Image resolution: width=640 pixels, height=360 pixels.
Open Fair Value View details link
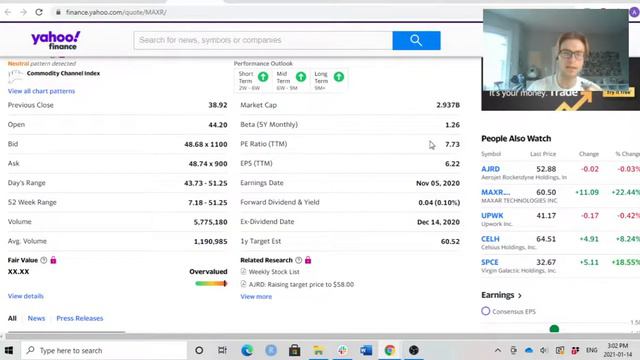pos(26,296)
